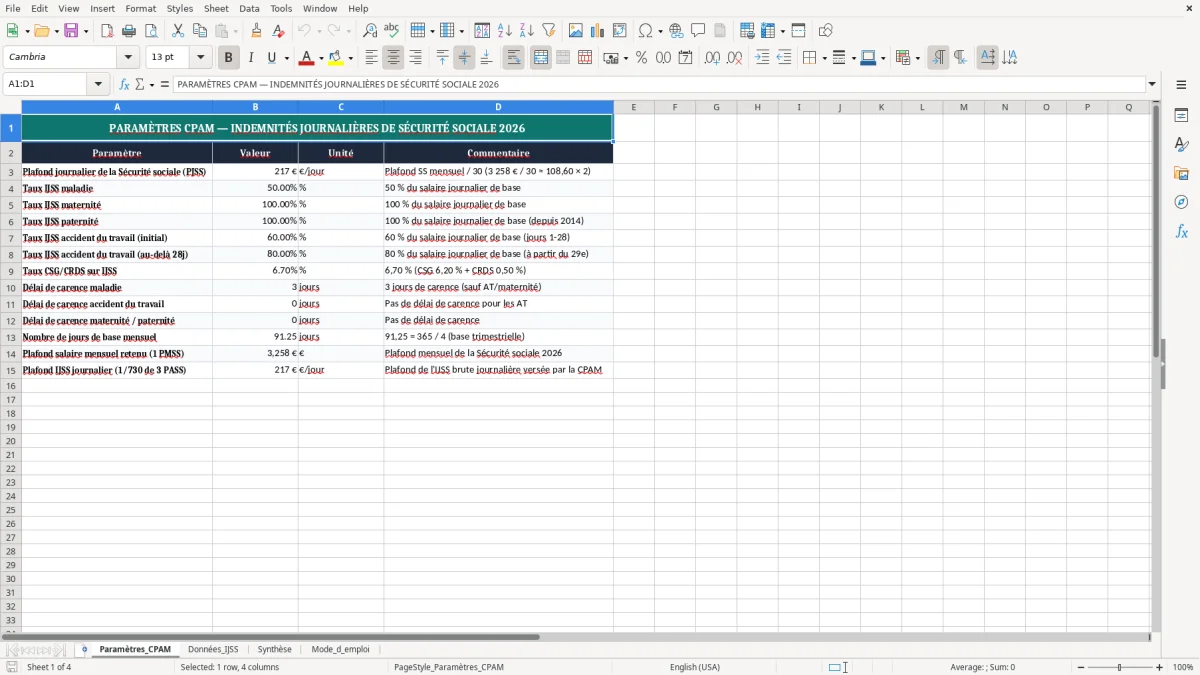The width and height of the screenshot is (1200, 675).
Task: Select row 9 header
Action: [11, 271]
